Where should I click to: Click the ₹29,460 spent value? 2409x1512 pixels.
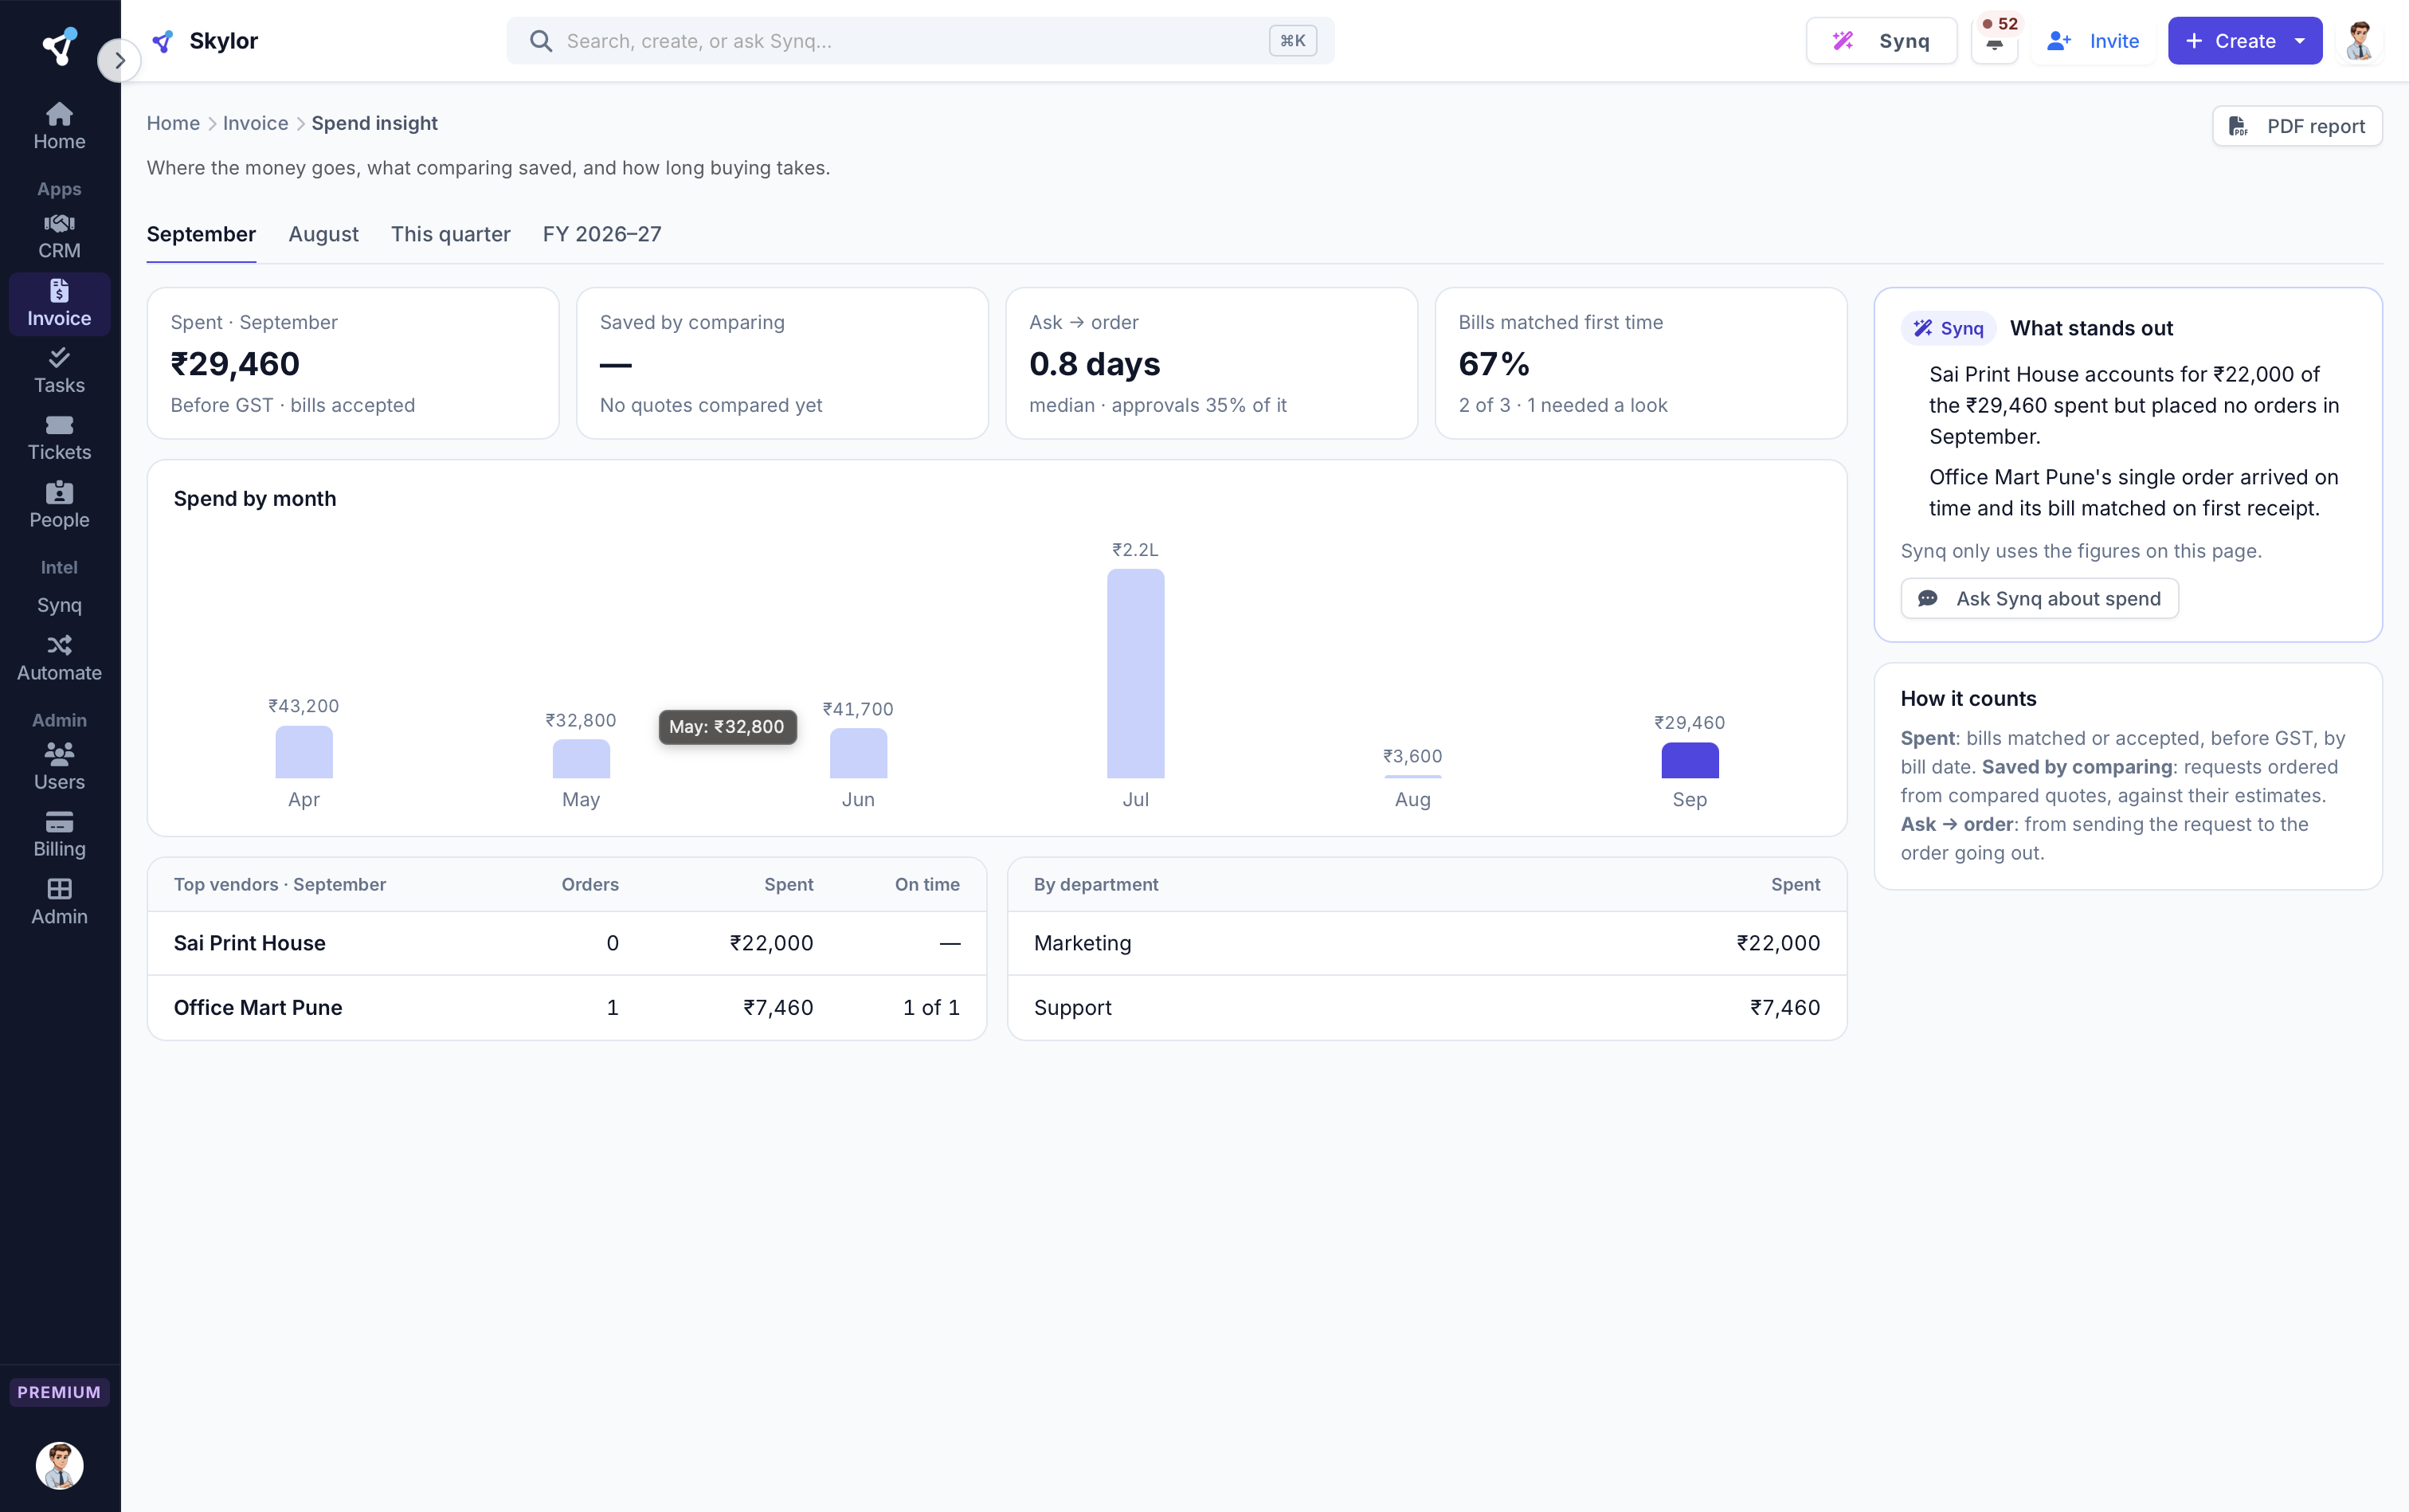(x=235, y=364)
